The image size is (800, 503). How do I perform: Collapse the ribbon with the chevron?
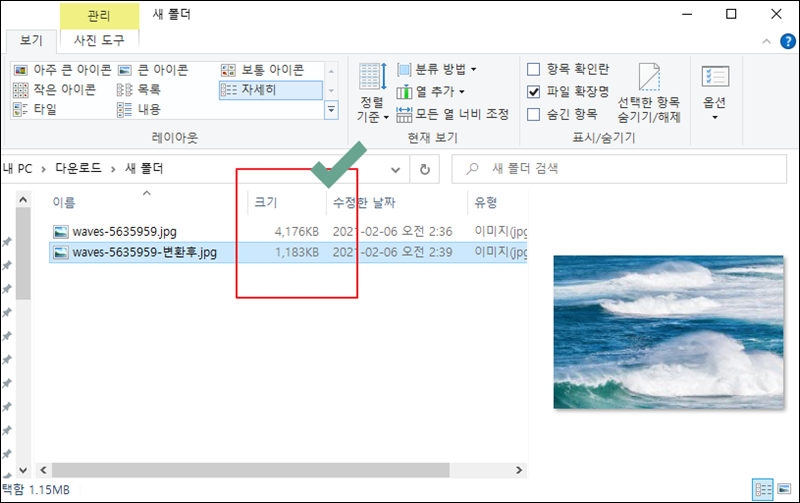click(766, 41)
